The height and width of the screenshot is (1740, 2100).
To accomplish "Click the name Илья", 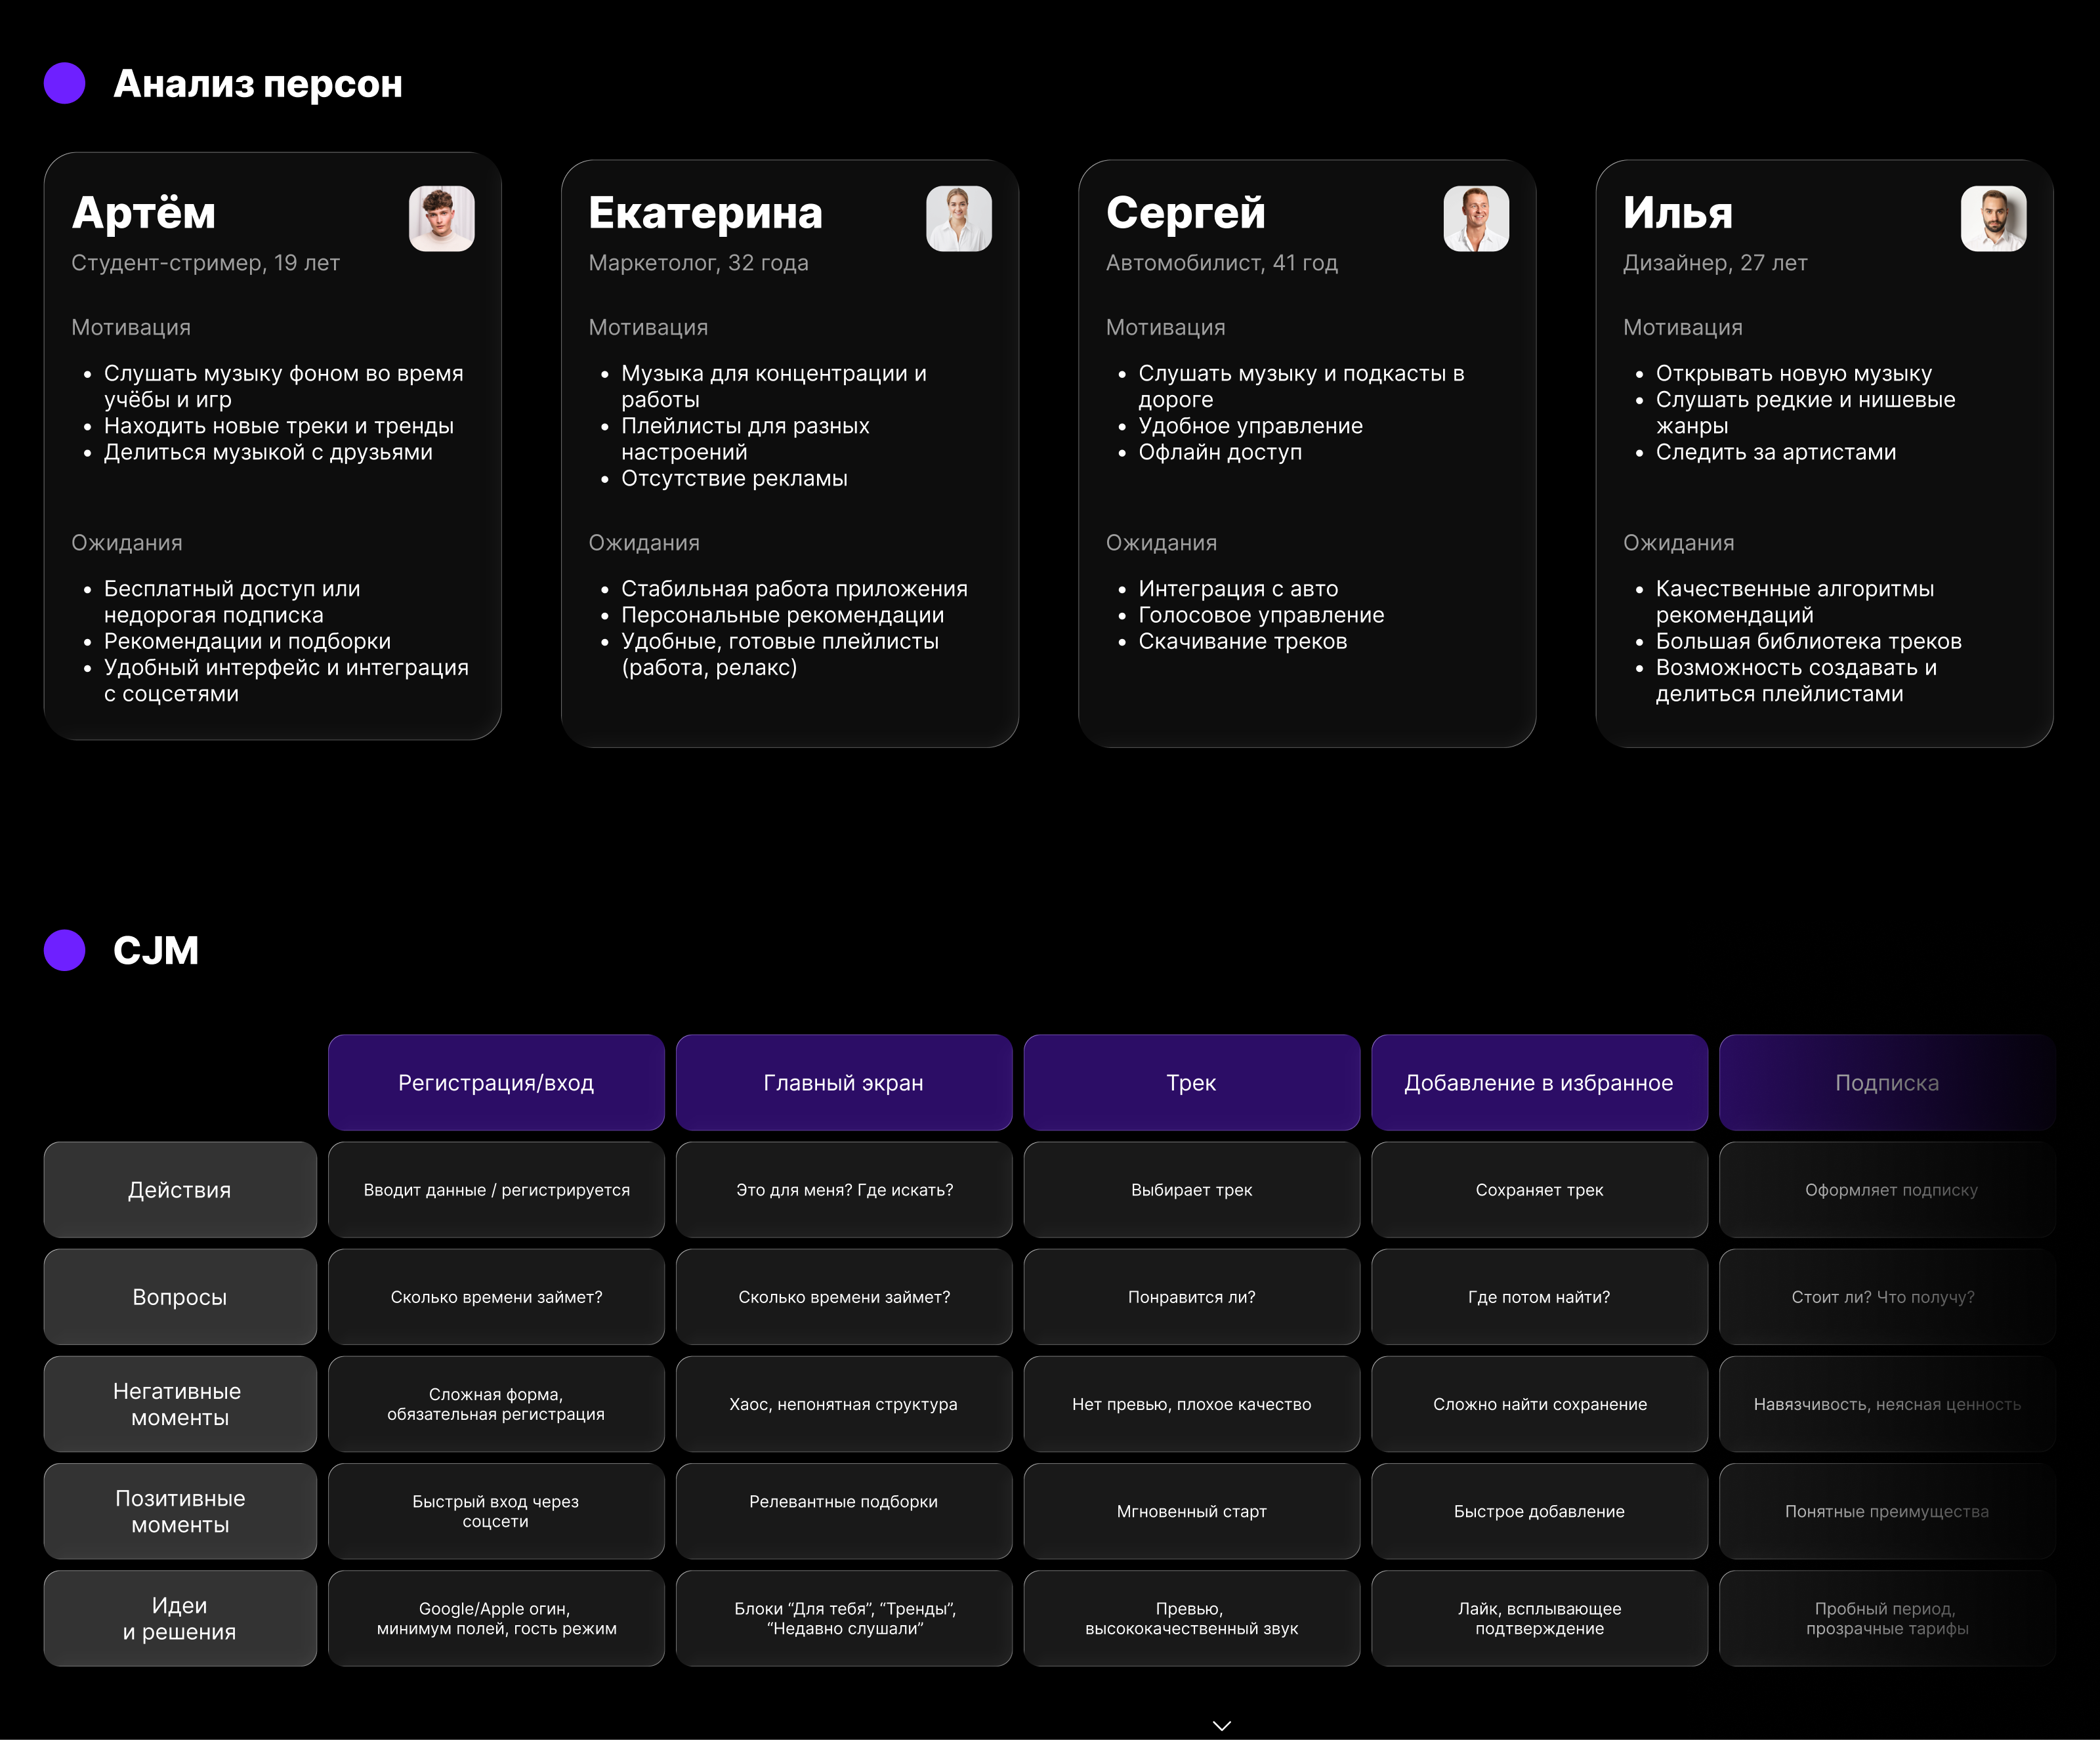I will (x=1678, y=213).
